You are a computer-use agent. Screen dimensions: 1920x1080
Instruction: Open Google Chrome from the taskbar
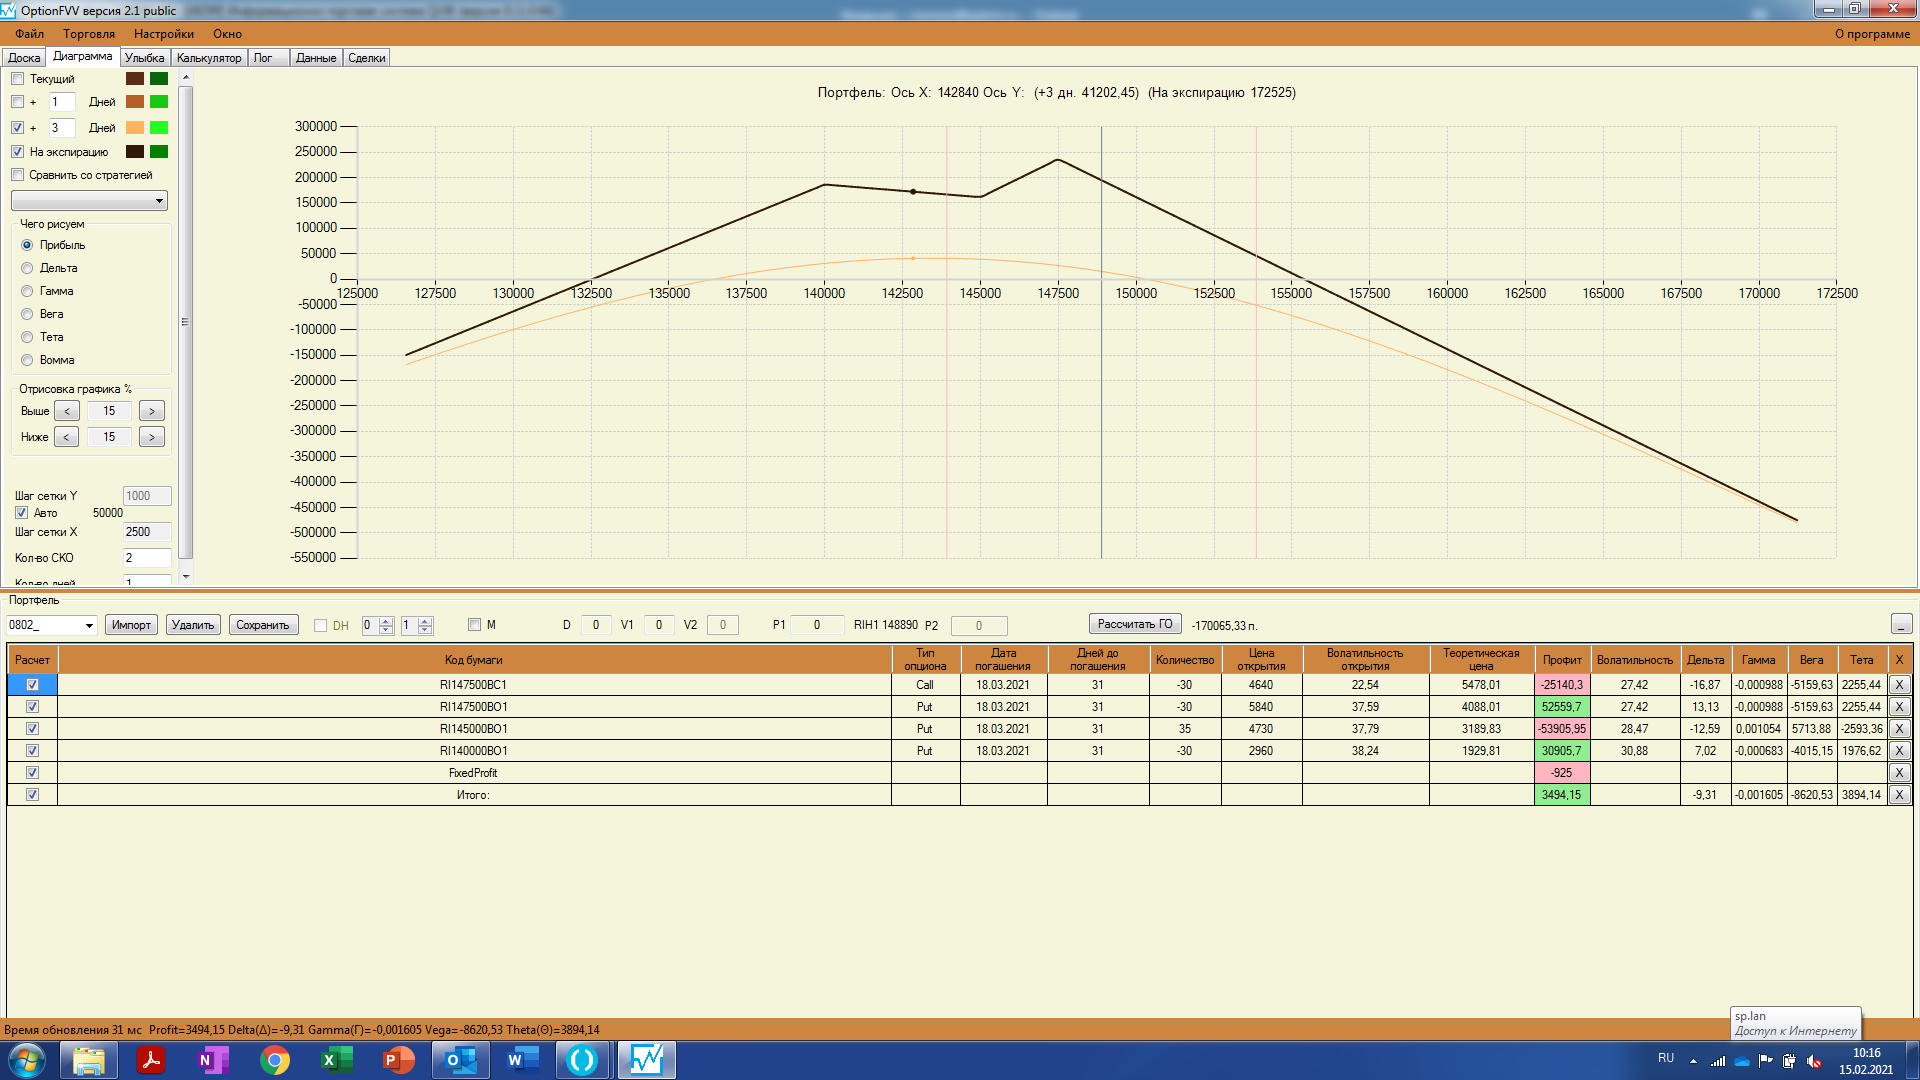pyautogui.click(x=275, y=1060)
